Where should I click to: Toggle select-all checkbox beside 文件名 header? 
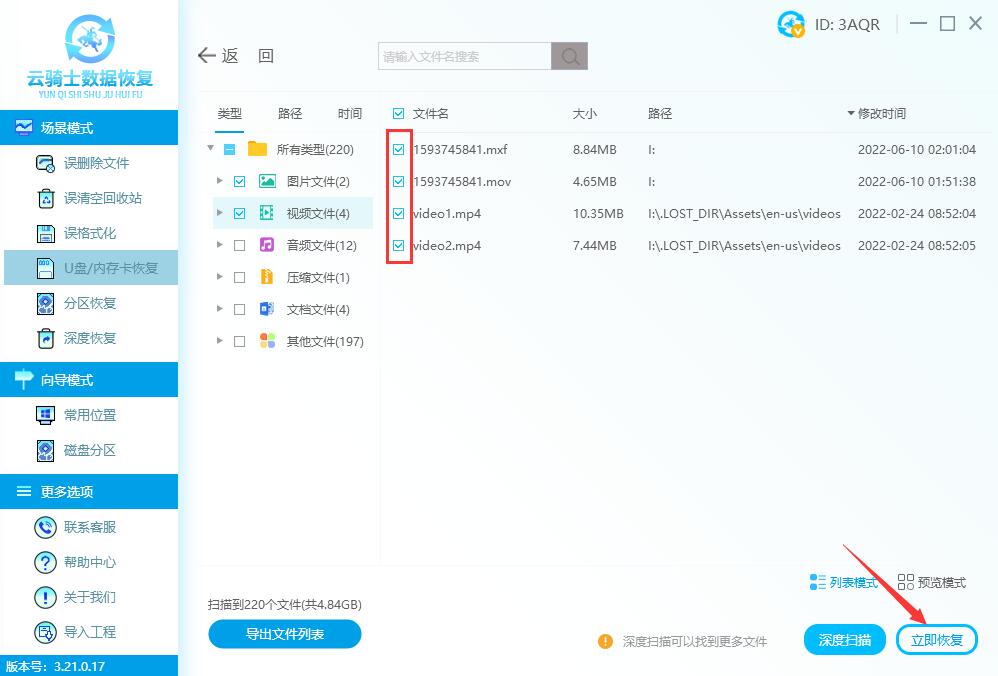(x=398, y=113)
